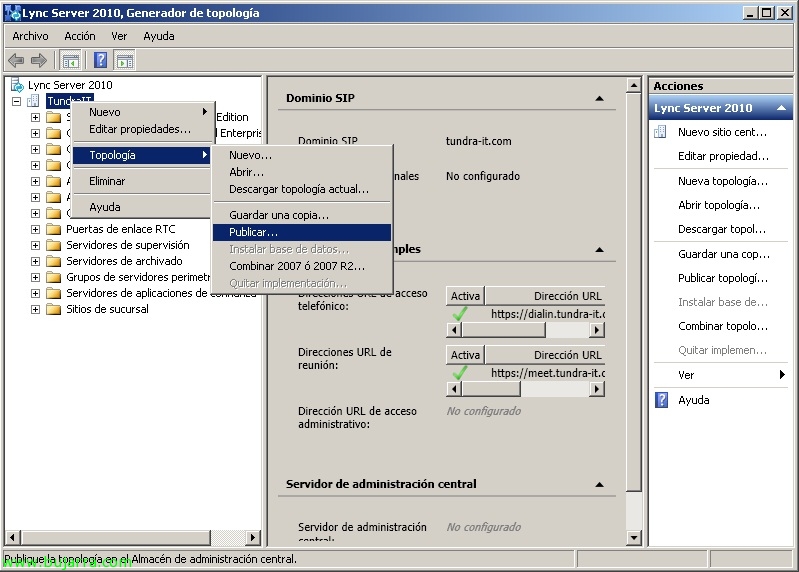
Task: Expand the Grupos de servidores perimetrales node
Action: 35,277
